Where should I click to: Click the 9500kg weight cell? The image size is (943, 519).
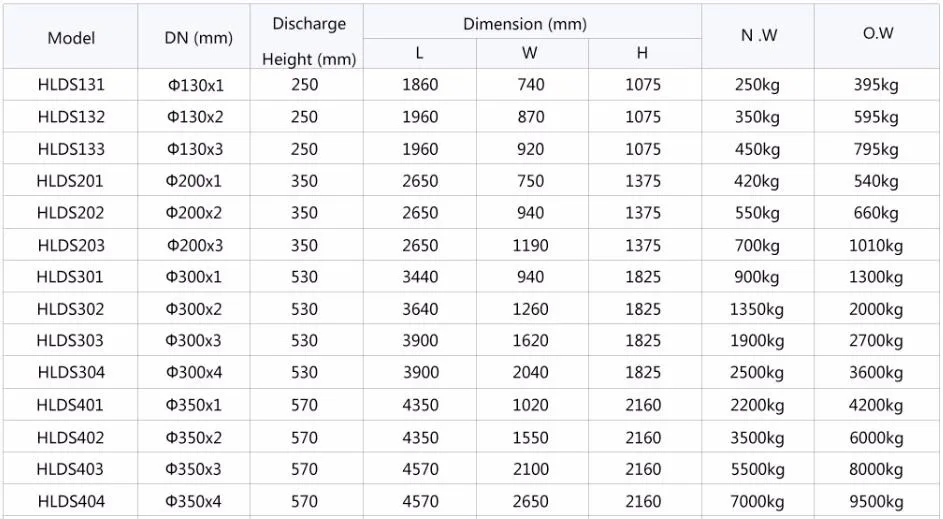pyautogui.click(x=876, y=502)
